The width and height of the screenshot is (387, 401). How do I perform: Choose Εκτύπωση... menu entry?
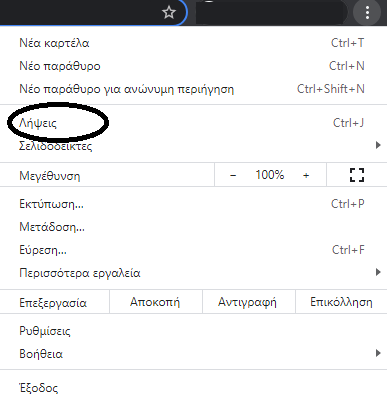pos(193,204)
